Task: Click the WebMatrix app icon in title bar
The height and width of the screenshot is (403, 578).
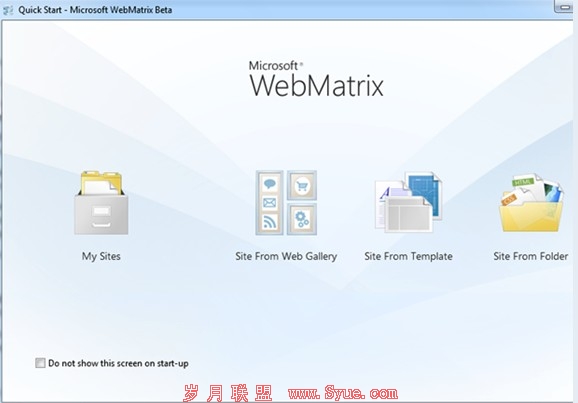Action: 8,10
